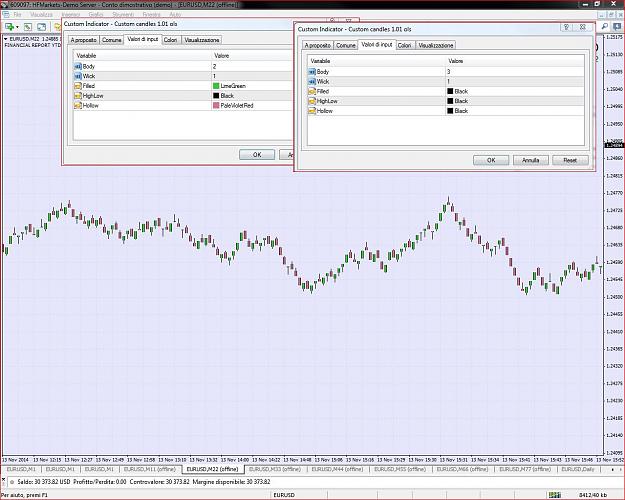This screenshot has height=500, width=625.
Task: Click the Reset button
Action: click(x=570, y=160)
